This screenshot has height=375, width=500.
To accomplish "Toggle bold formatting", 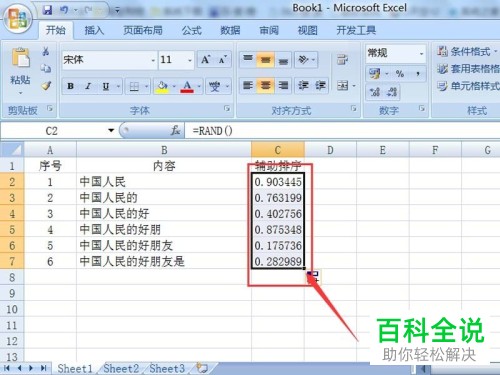I will pyautogui.click(x=71, y=86).
